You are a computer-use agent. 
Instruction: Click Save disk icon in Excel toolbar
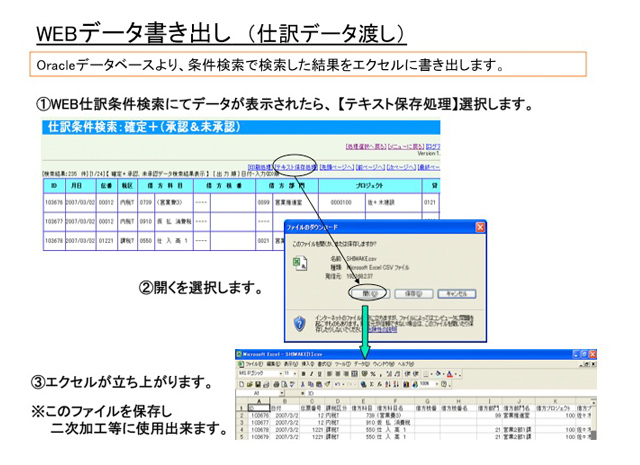(258, 384)
